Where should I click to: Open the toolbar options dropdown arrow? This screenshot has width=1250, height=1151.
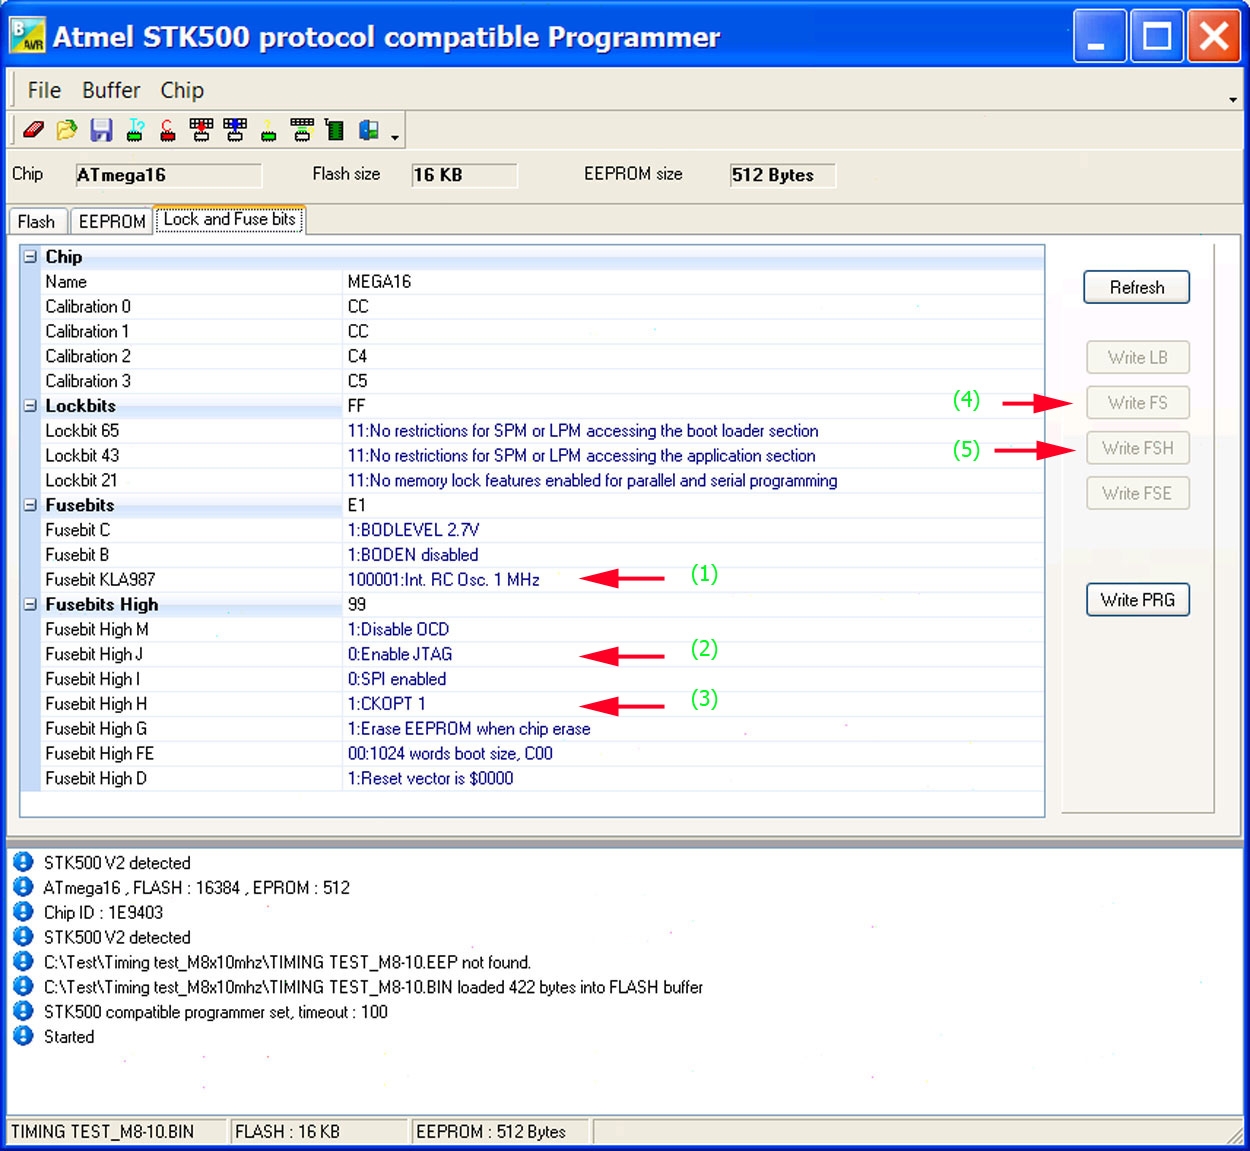click(x=396, y=137)
